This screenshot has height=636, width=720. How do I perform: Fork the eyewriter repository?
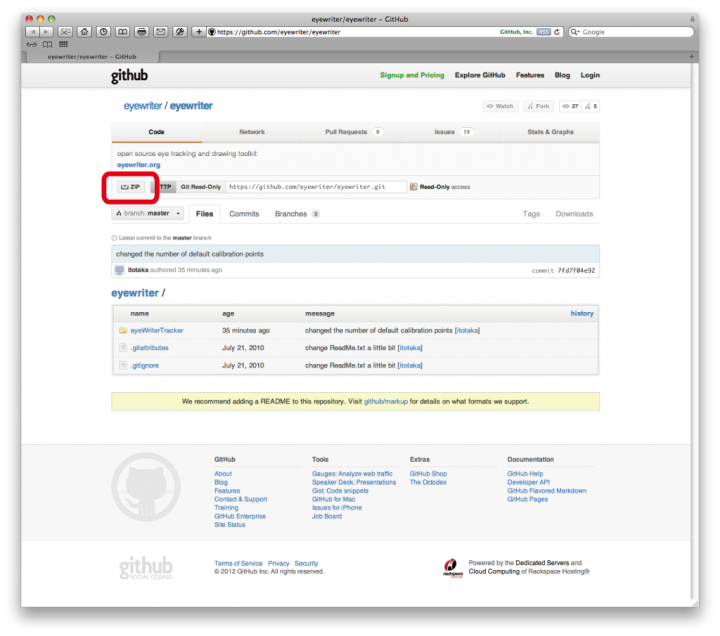coord(539,106)
